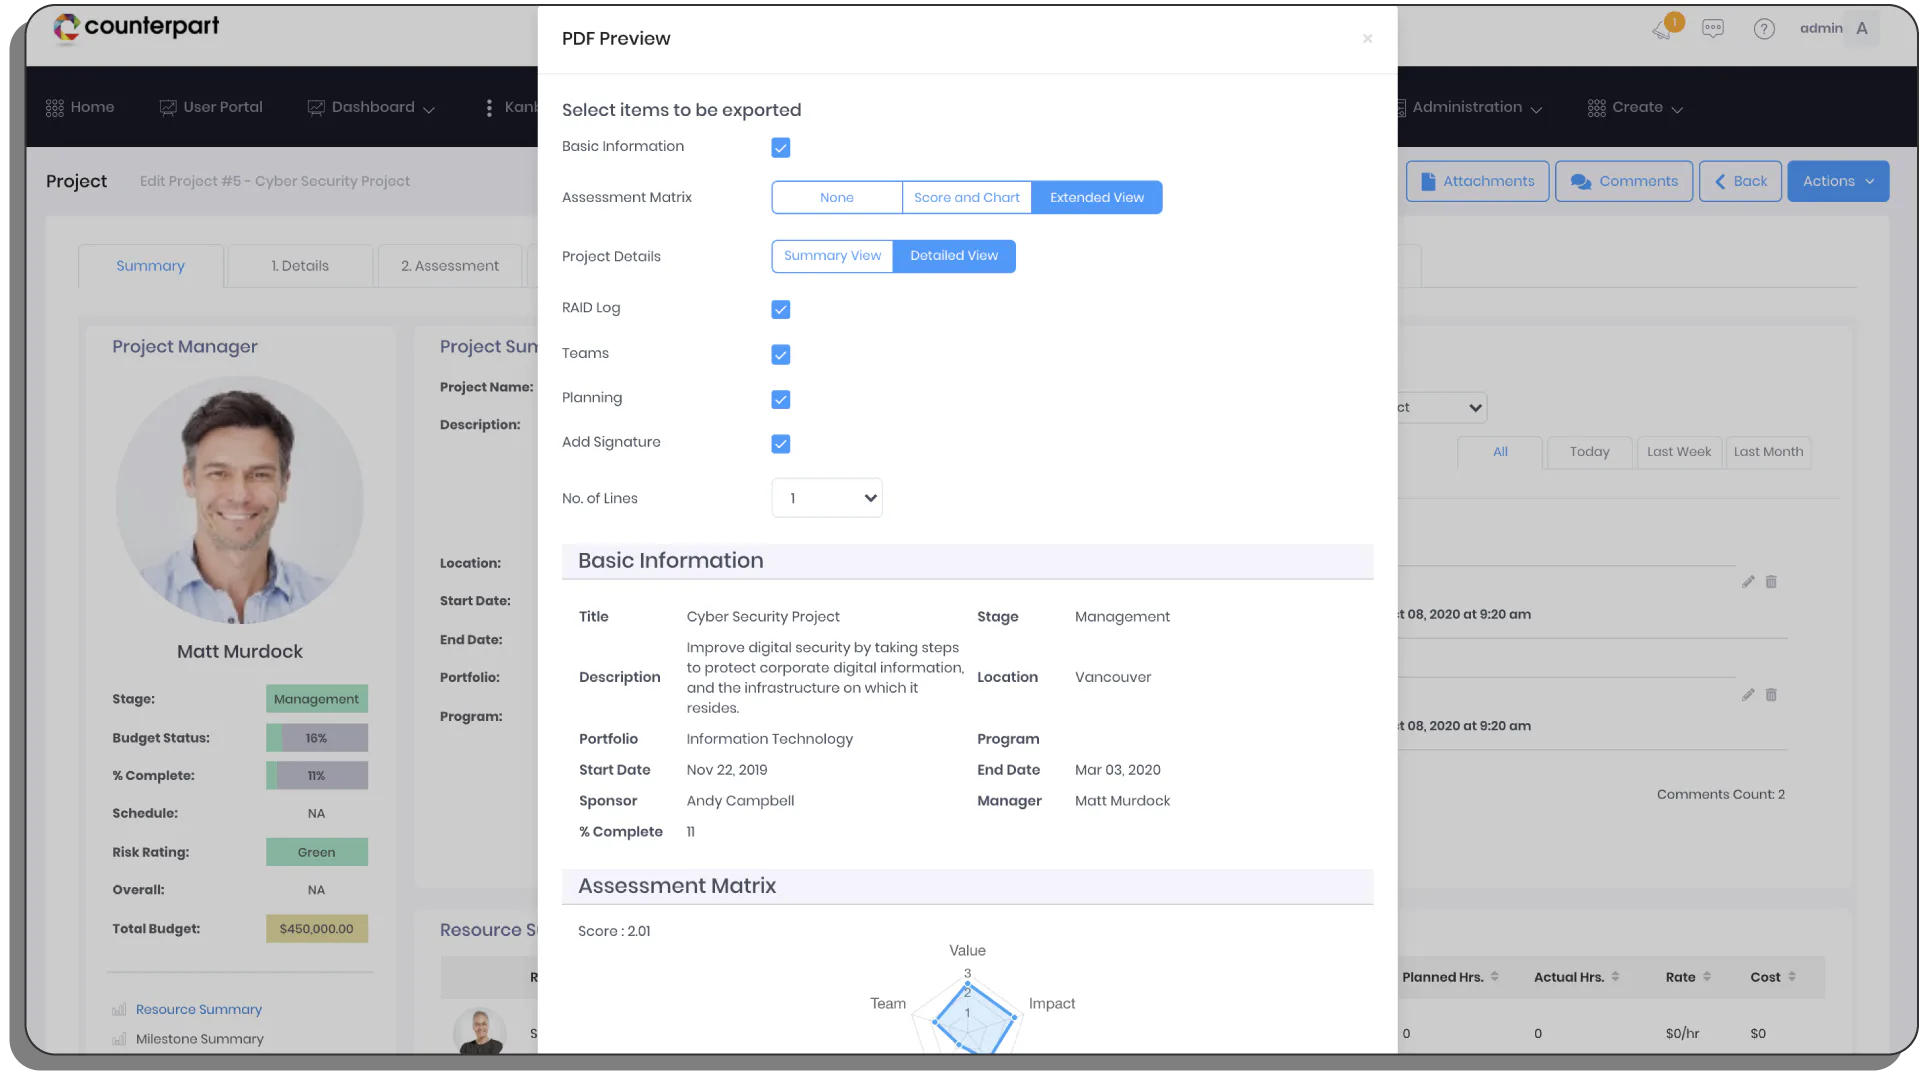Click the edit pencil for second comment
Screen dimensions: 1920x1080
tap(1748, 695)
